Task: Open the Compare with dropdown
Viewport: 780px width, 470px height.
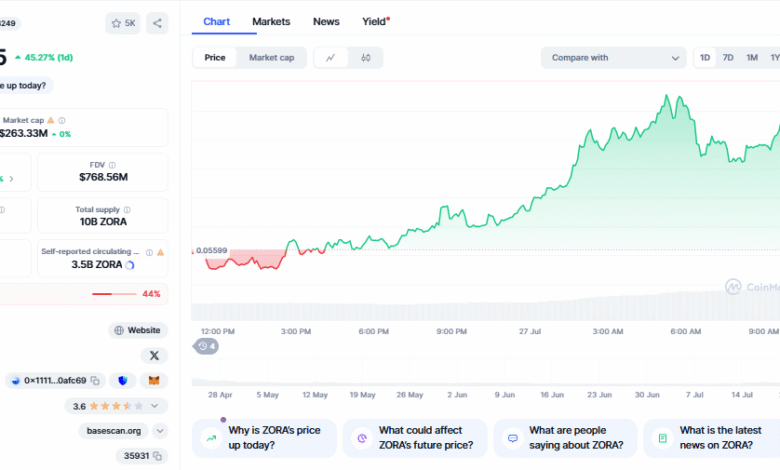Action: click(x=614, y=58)
